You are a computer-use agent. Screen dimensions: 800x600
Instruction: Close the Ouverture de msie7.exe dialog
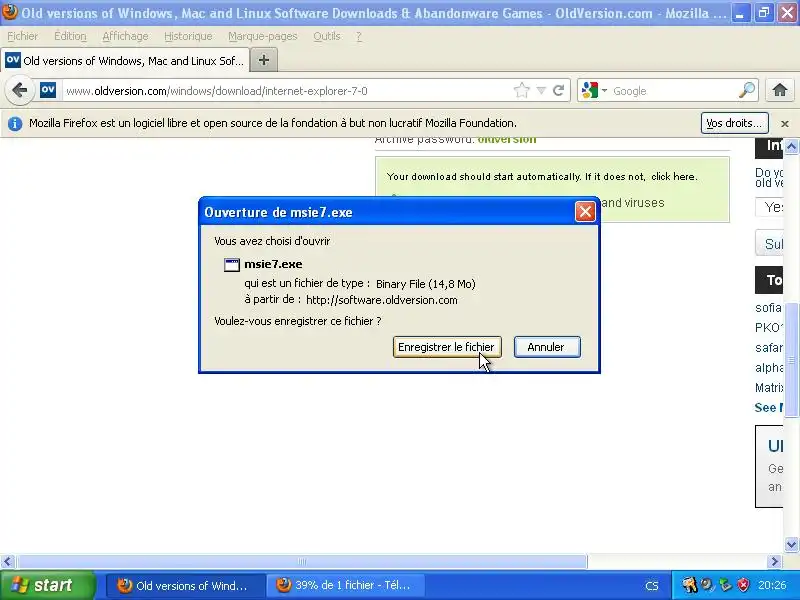[x=585, y=211]
